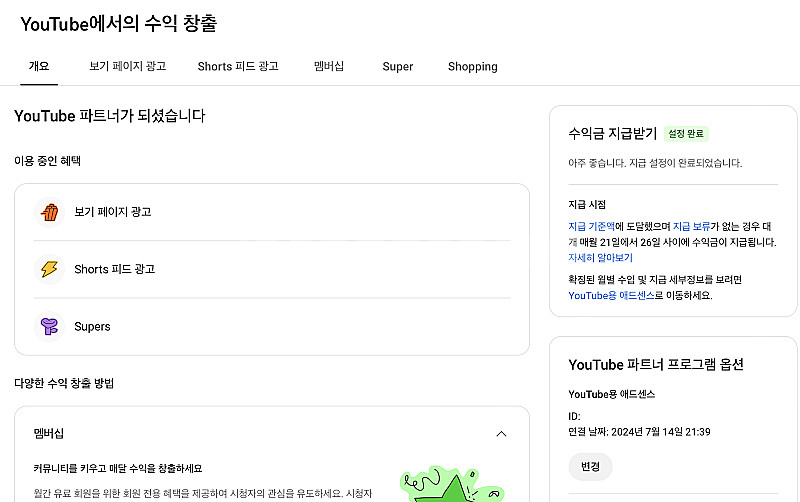Select the Supers benefit row text
Screen dimensions: 800x502
tap(92, 327)
